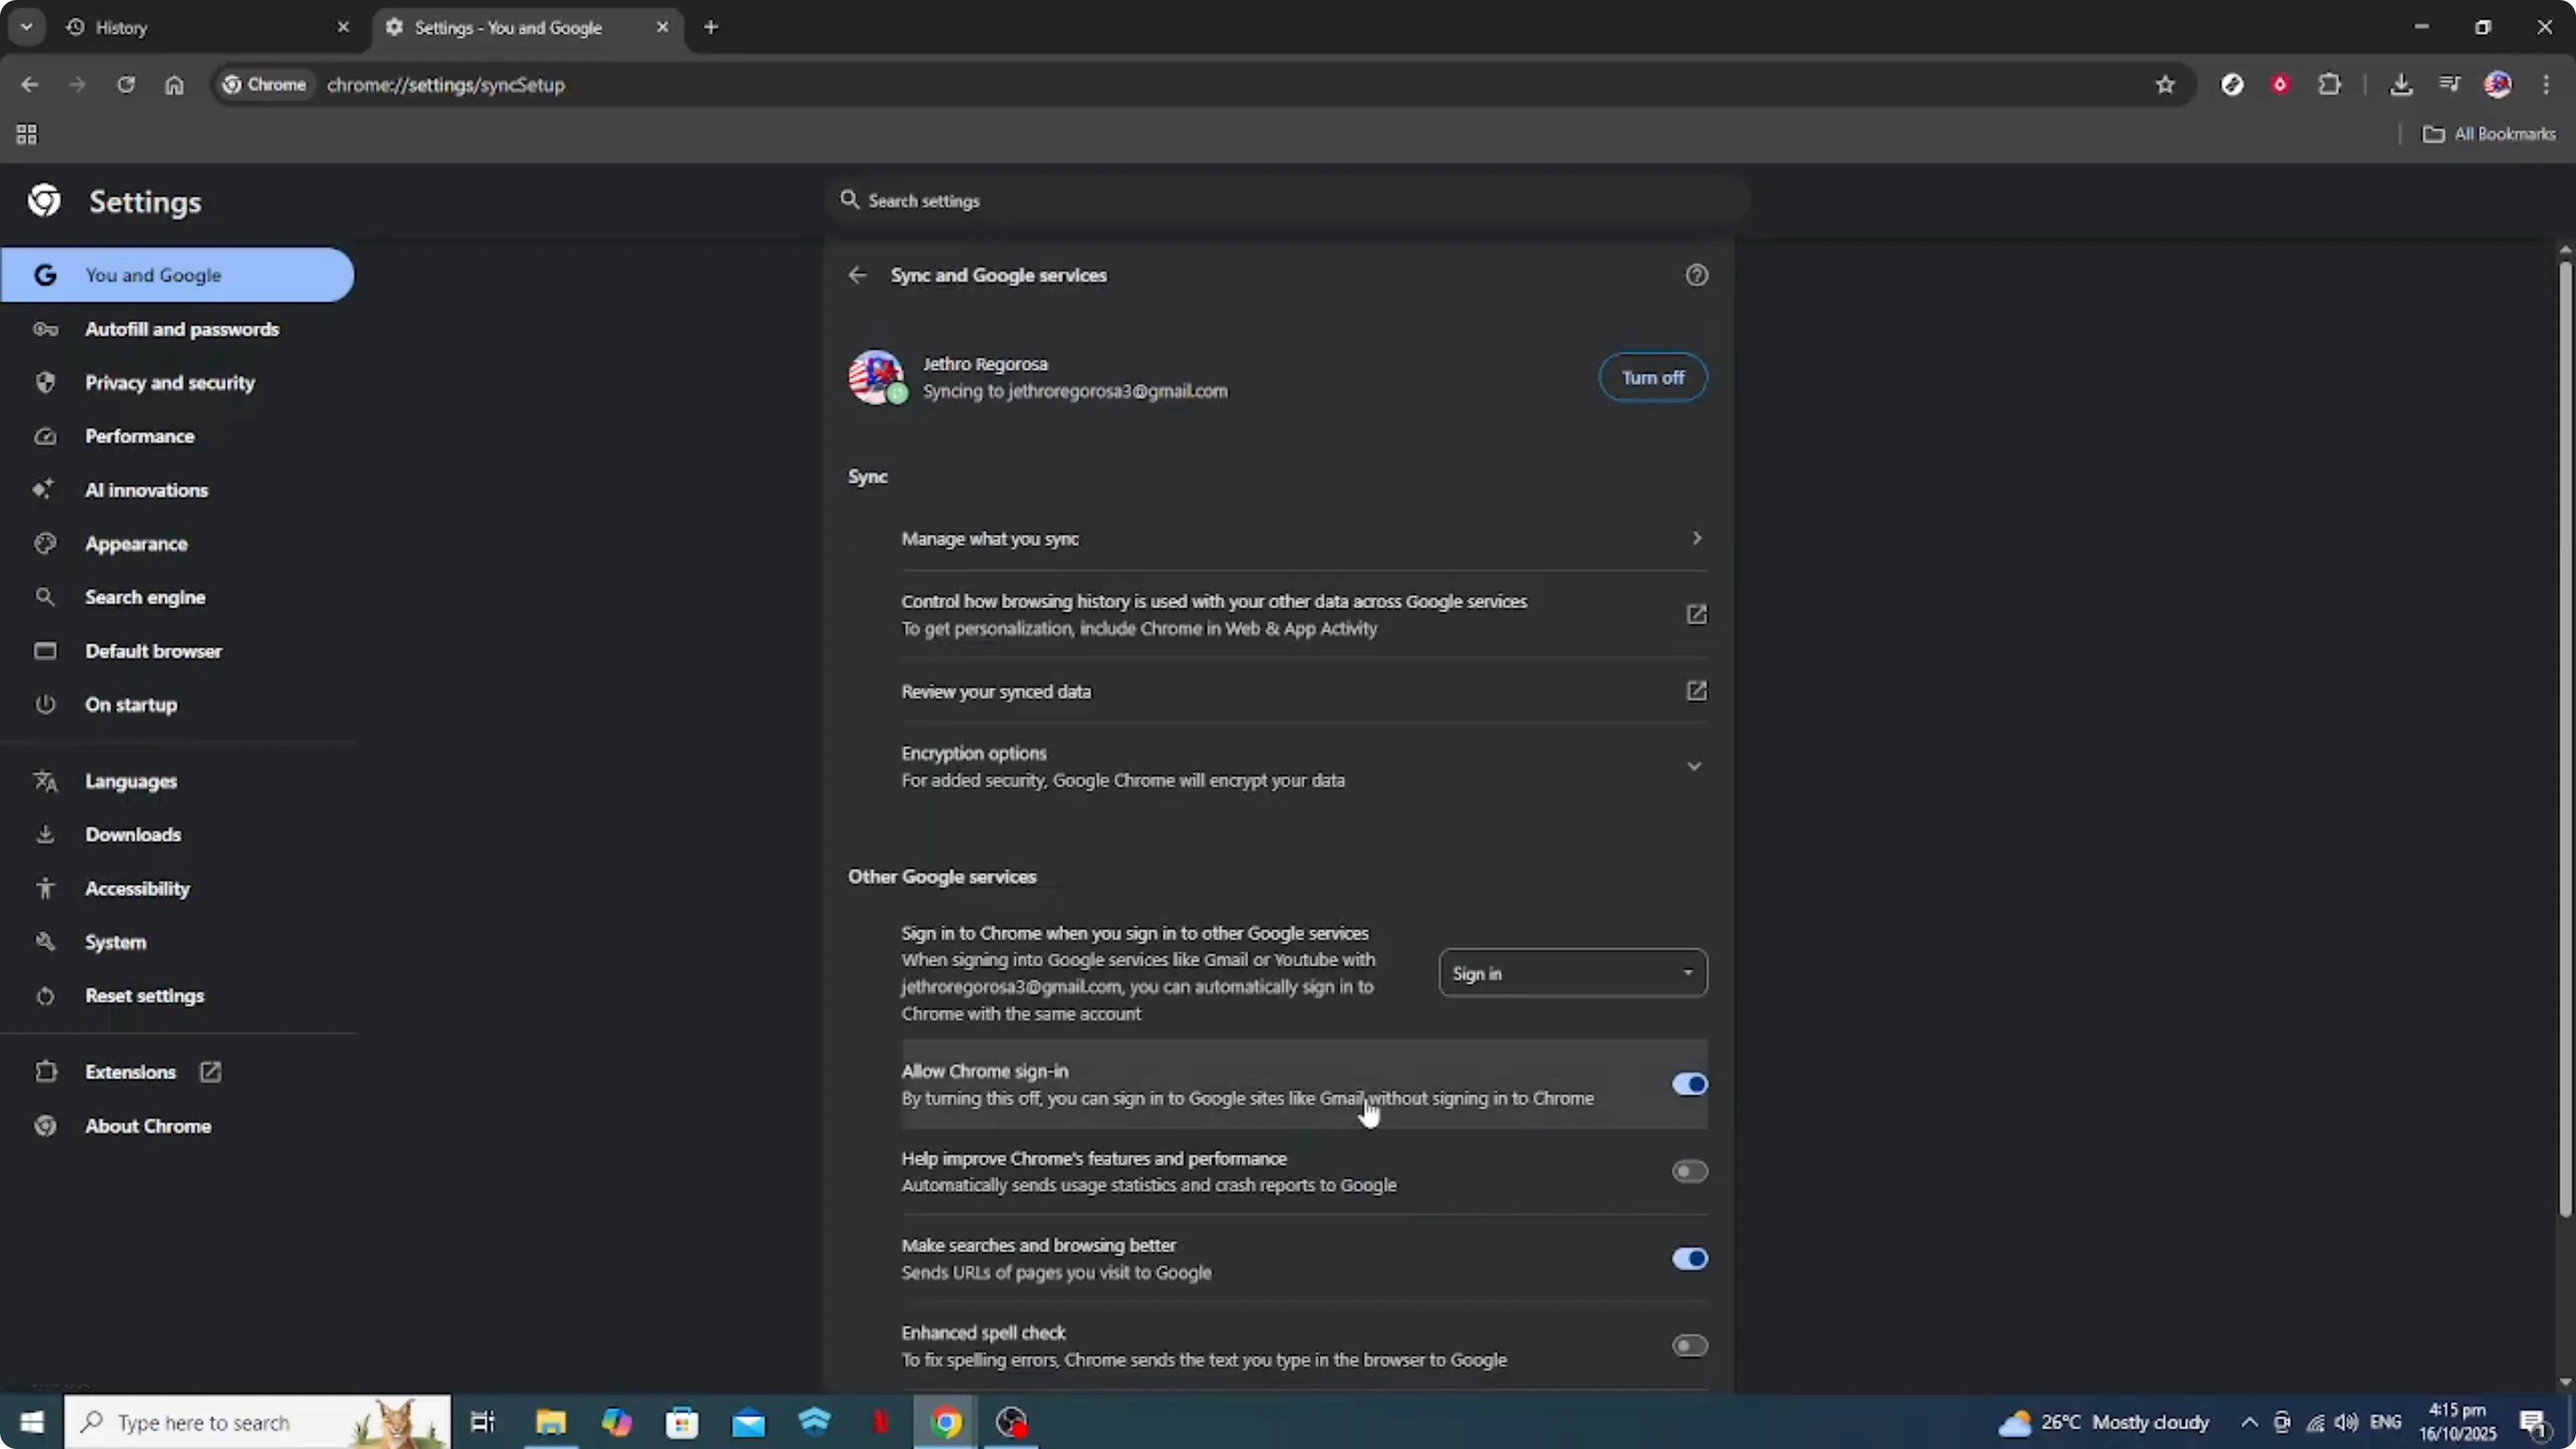Open the Sign in dropdown menu
The image size is (2576, 1449).
point(1572,973)
